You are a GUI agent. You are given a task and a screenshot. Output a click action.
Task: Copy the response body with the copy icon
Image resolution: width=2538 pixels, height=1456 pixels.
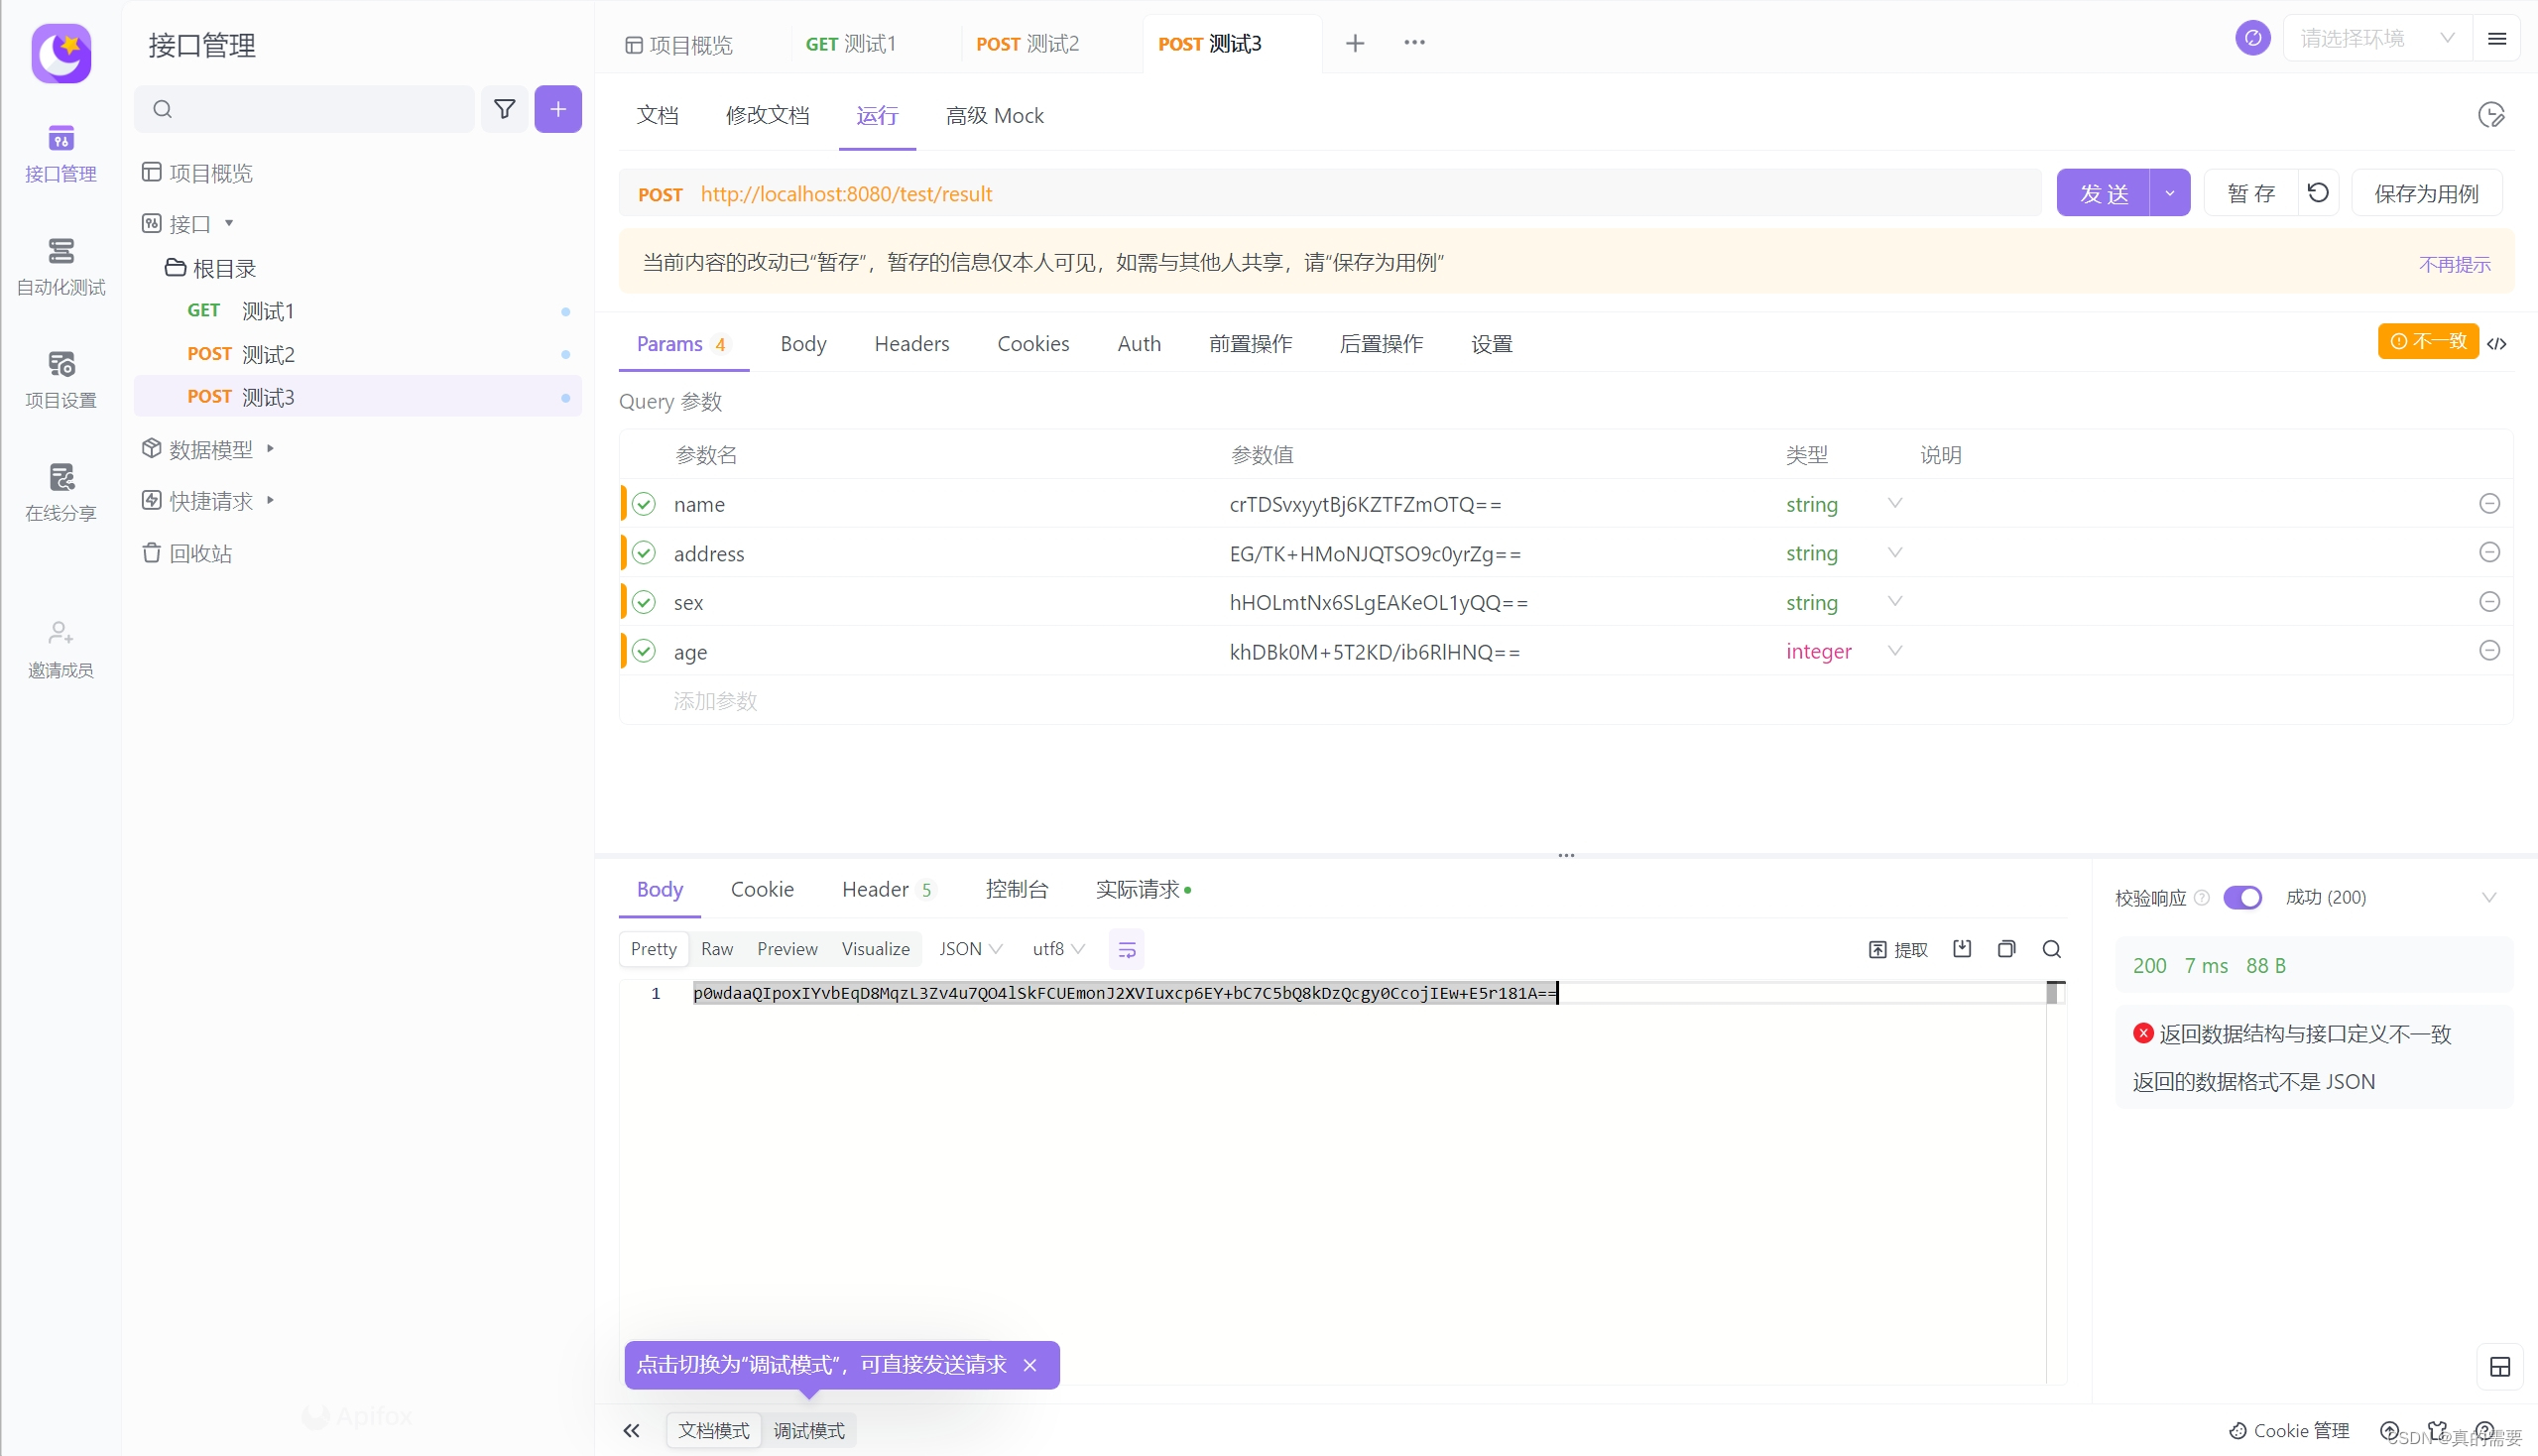point(2006,948)
